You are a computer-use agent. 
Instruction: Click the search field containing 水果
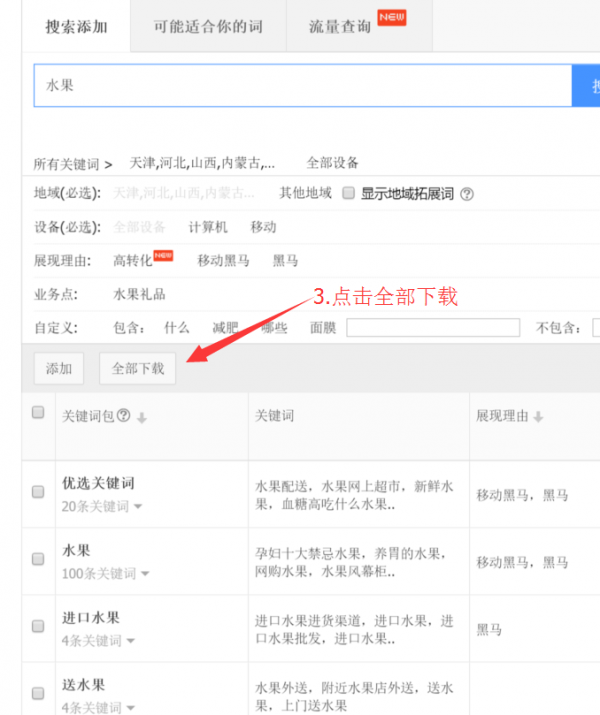coord(303,86)
